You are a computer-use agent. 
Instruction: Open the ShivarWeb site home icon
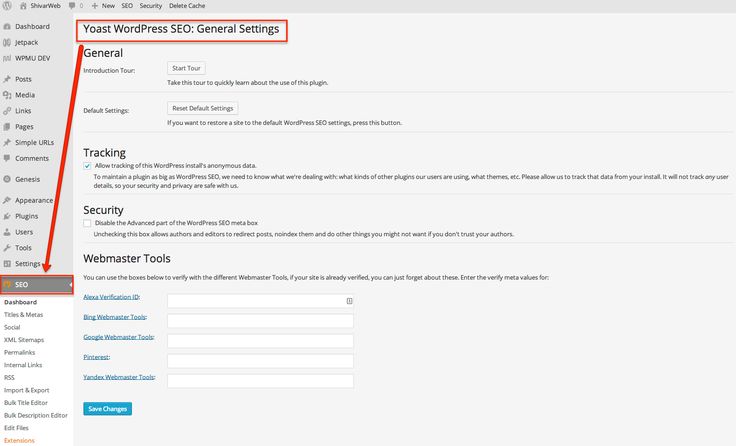23,6
